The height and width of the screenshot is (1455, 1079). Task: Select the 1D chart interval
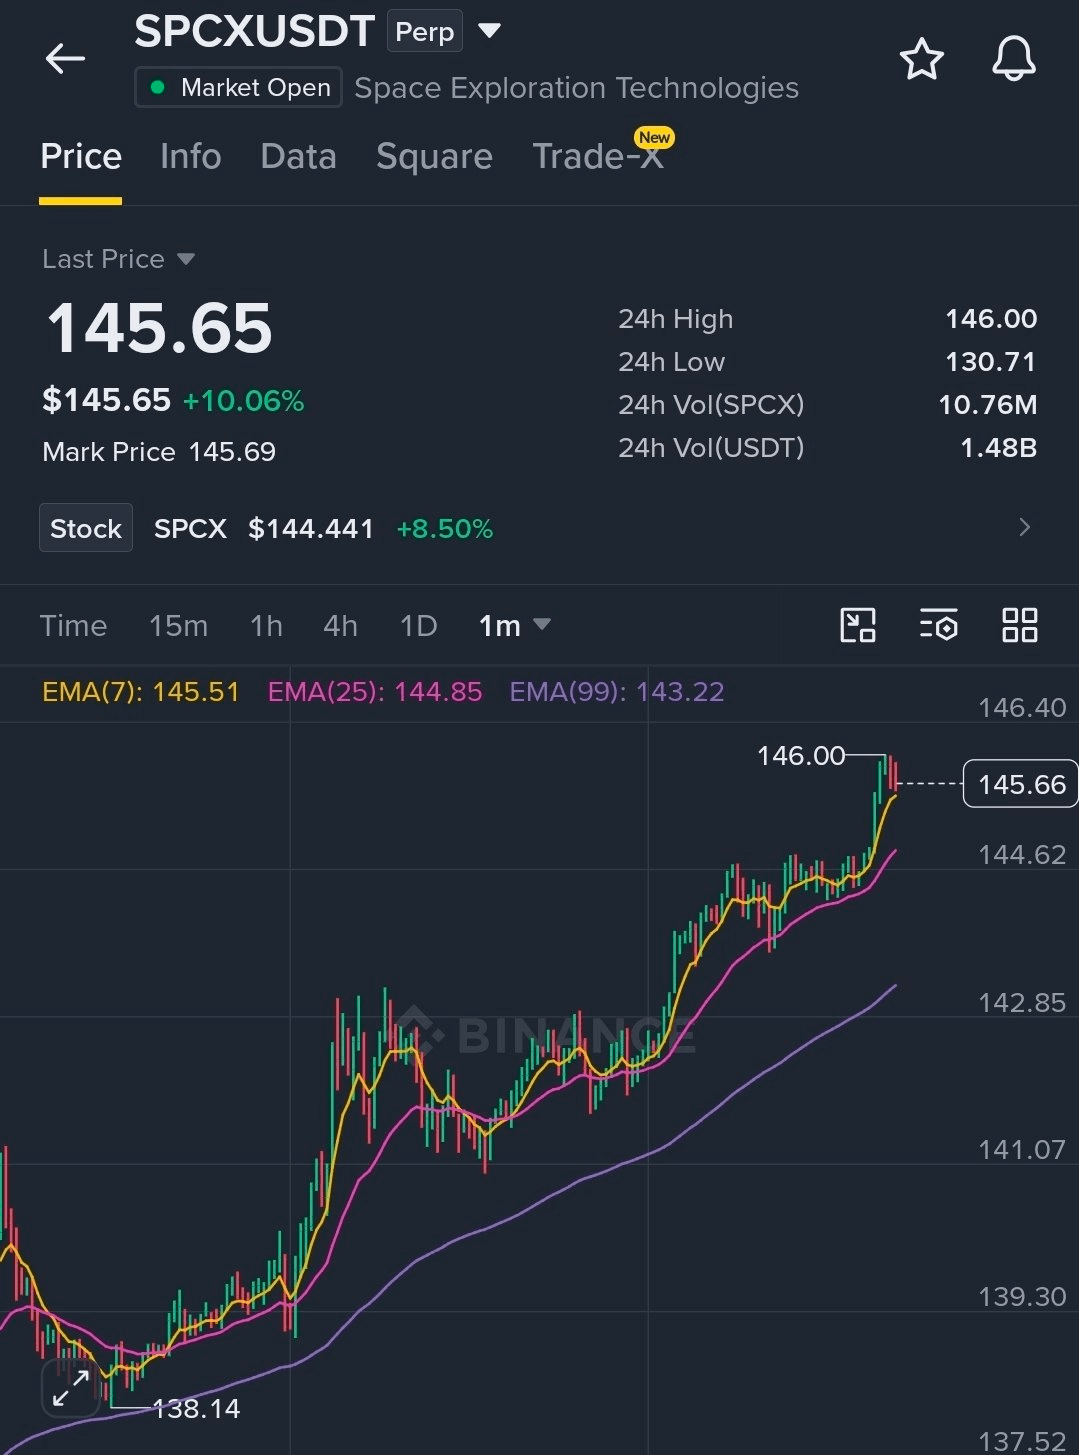(x=418, y=626)
